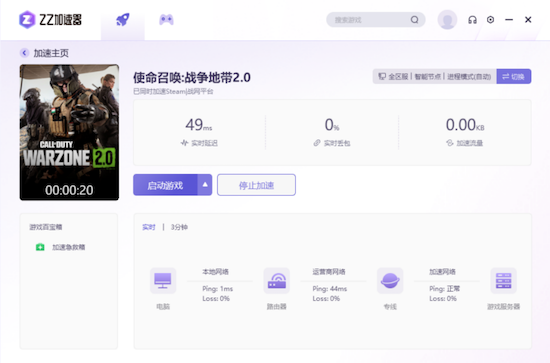Click the search magnifier icon

[x=415, y=20]
